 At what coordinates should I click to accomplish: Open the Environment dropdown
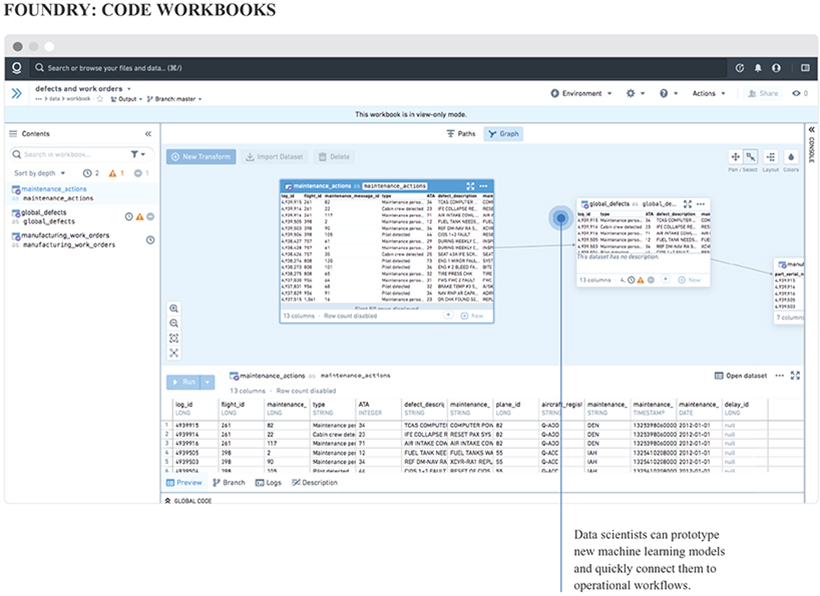[581, 93]
